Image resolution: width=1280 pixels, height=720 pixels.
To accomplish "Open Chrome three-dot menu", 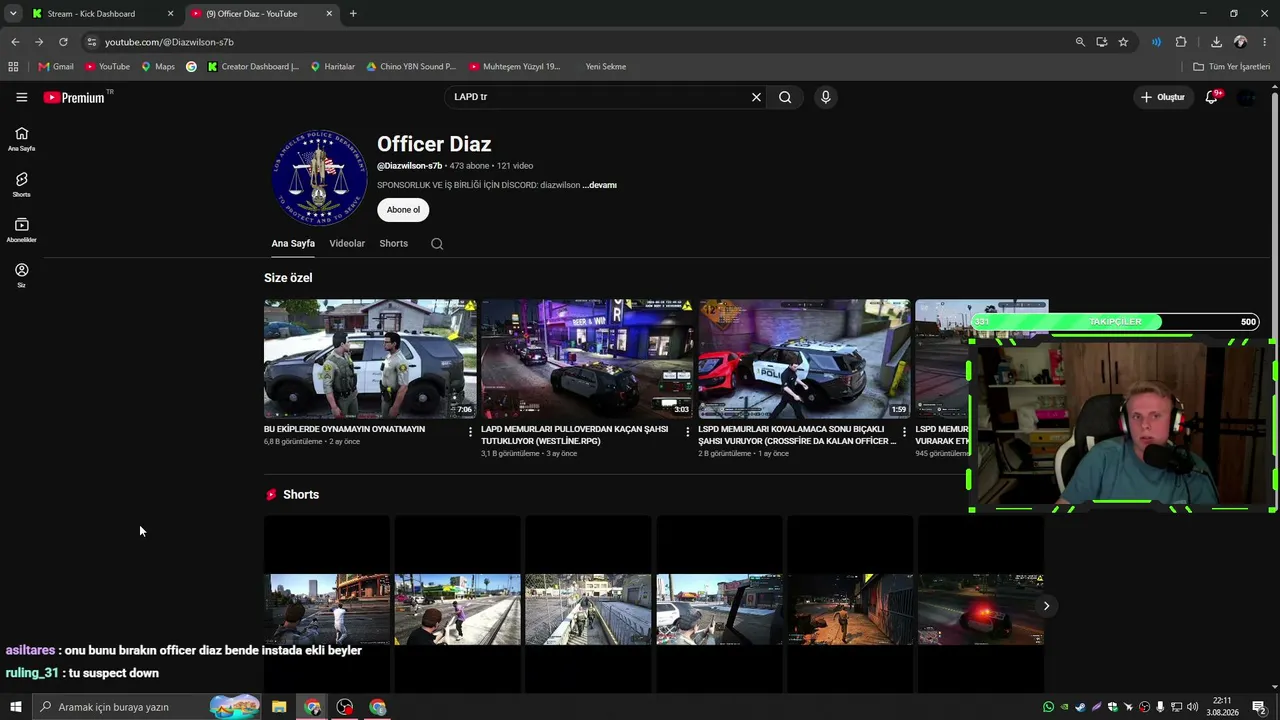I will (x=1265, y=42).
